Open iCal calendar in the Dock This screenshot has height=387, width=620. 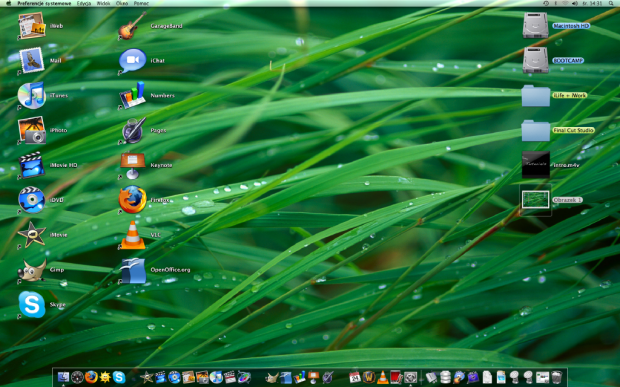click(x=355, y=377)
